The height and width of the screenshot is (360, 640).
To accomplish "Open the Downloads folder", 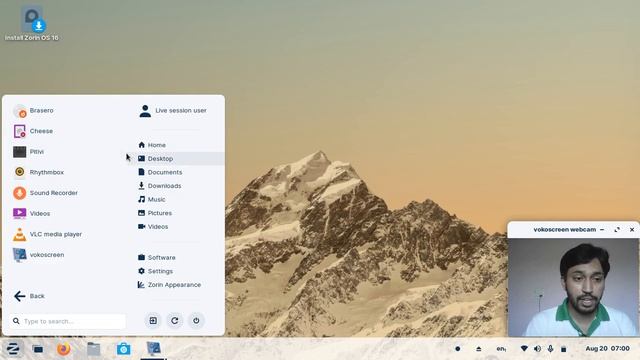I will tap(160, 186).
